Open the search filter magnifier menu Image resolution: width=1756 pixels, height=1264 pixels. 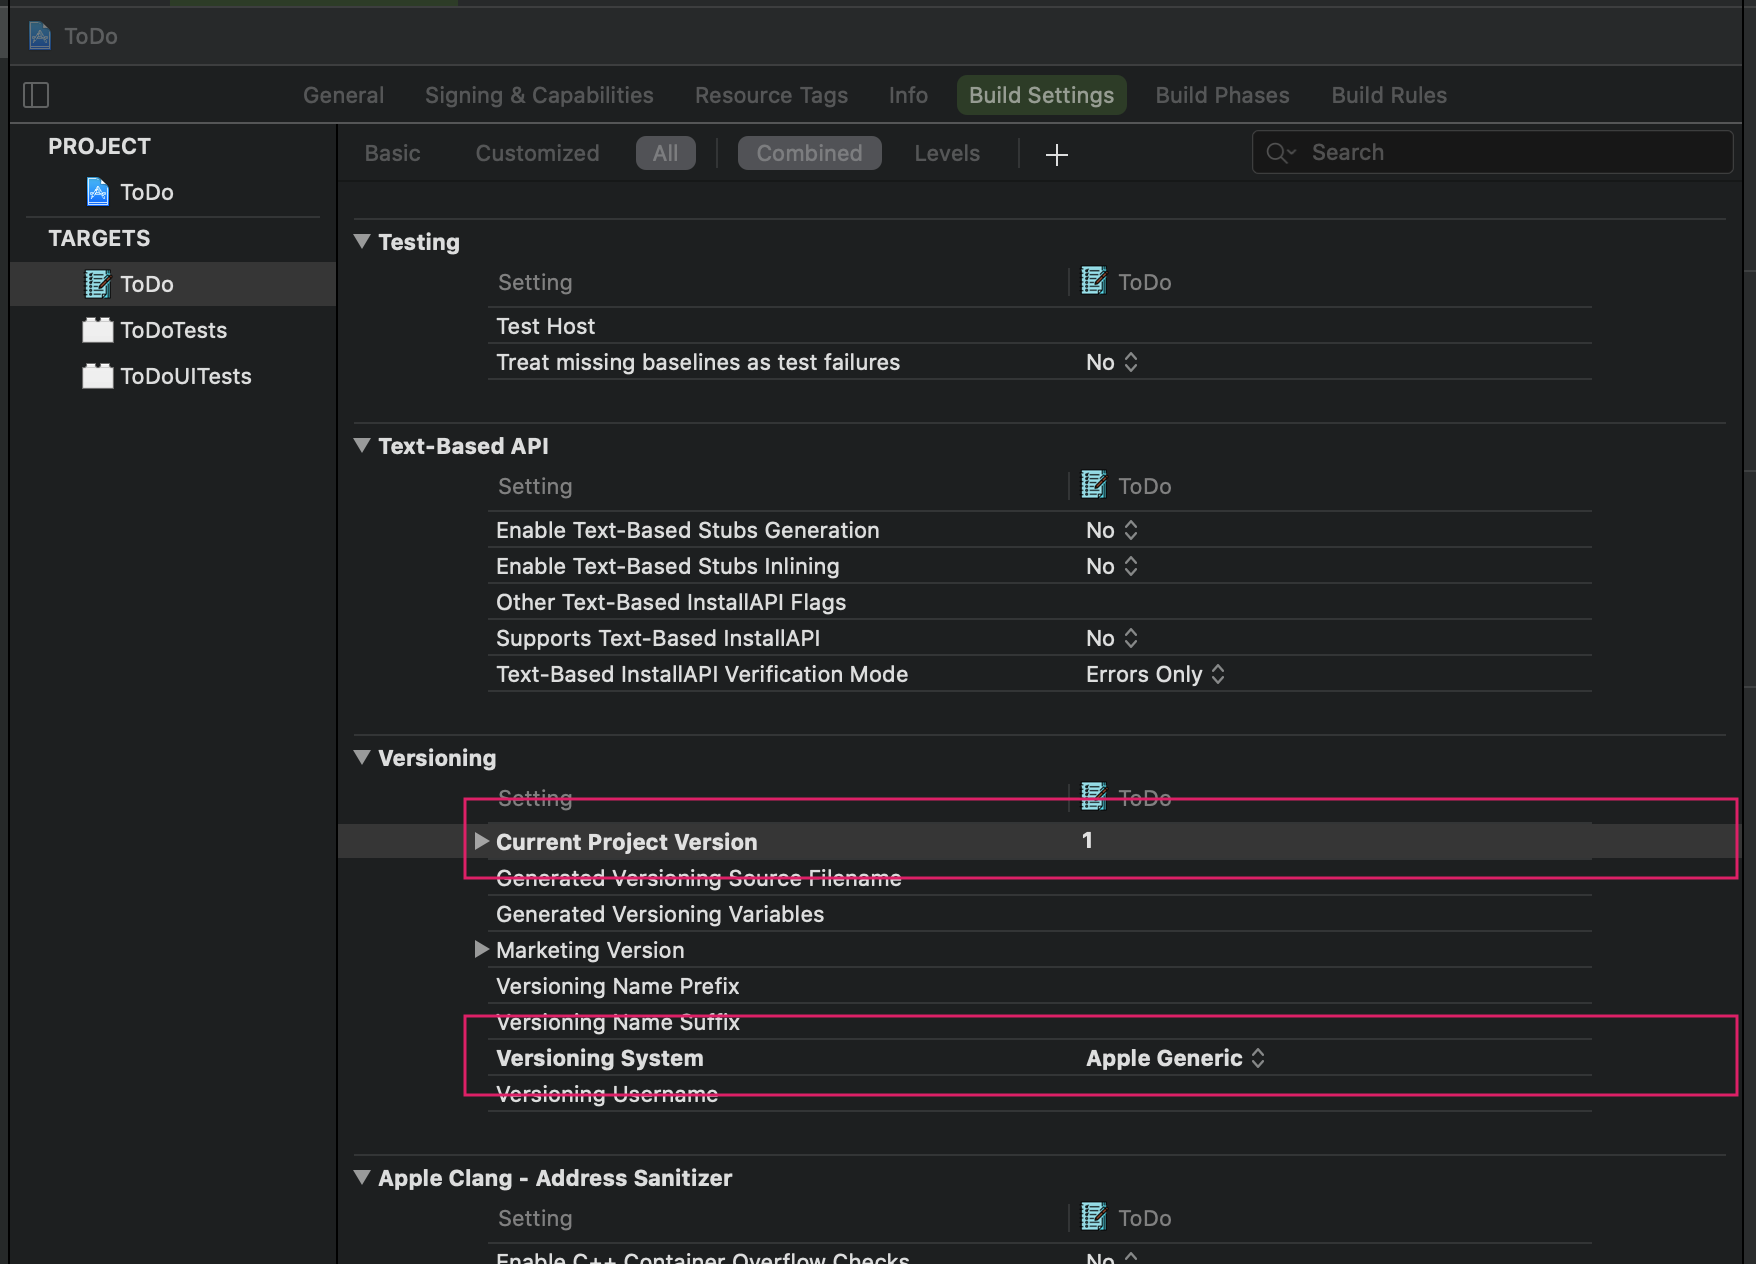tap(1280, 153)
